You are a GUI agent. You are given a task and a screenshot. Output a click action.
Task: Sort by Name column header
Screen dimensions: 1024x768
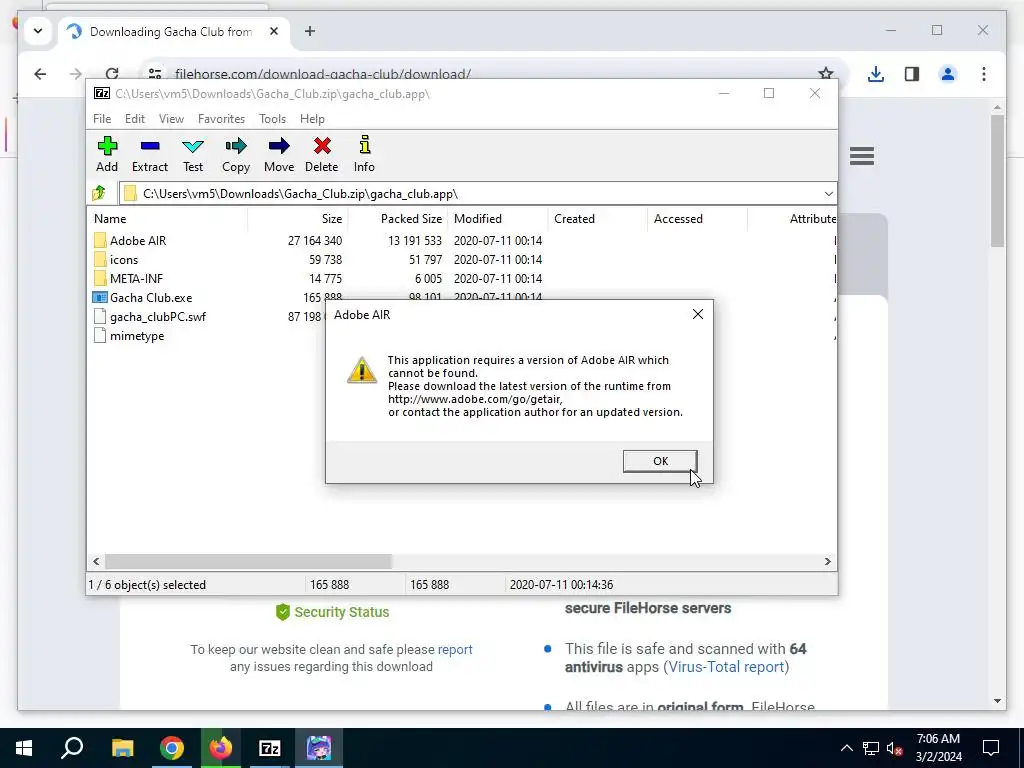click(x=167, y=219)
